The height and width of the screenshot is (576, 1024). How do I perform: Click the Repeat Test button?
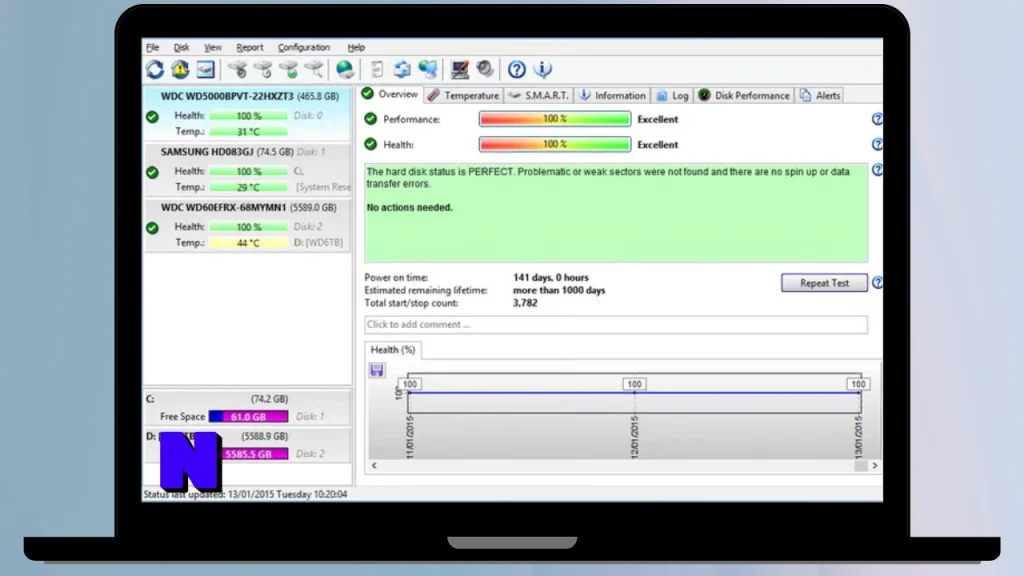[x=824, y=283]
